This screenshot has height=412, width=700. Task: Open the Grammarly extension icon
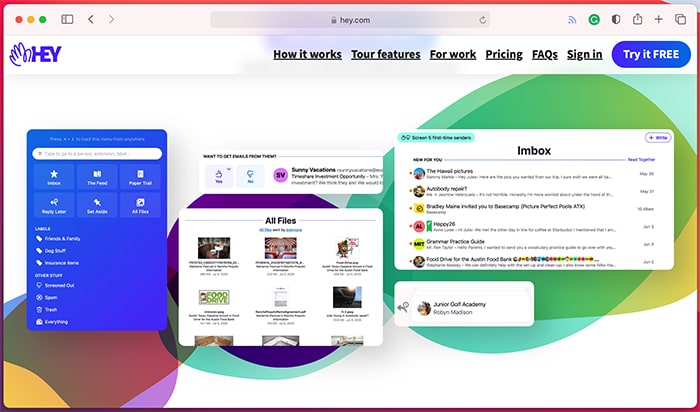(594, 20)
